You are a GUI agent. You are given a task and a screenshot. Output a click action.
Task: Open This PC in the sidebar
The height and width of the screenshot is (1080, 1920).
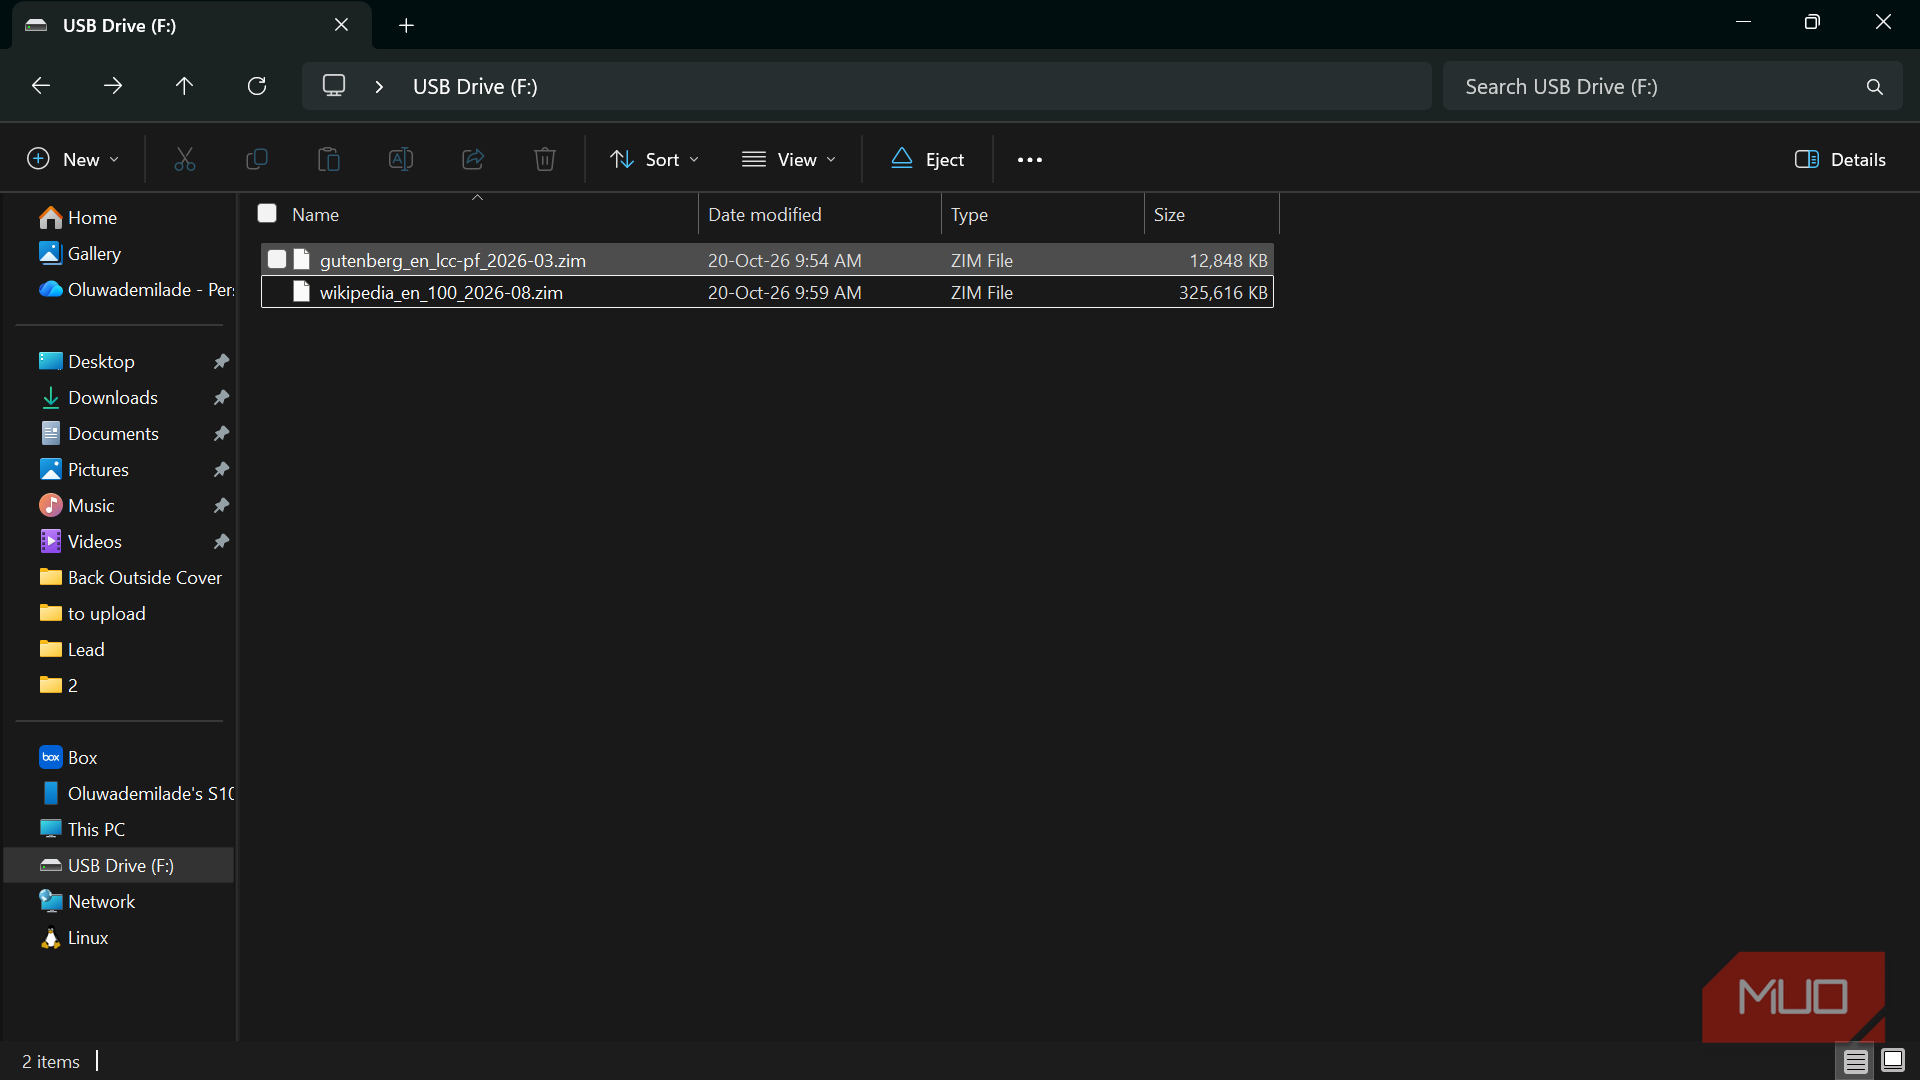coord(96,829)
